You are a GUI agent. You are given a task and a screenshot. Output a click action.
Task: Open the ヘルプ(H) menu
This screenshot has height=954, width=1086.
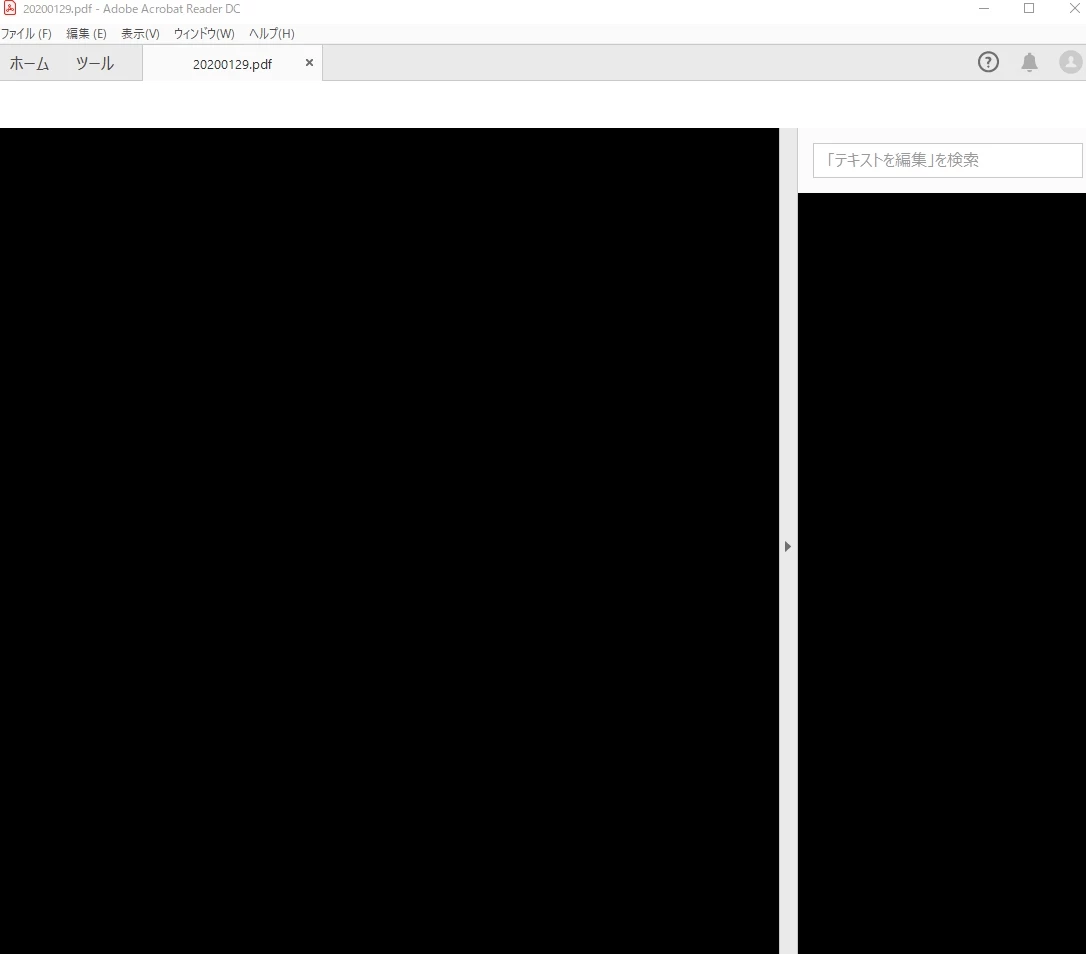272,33
